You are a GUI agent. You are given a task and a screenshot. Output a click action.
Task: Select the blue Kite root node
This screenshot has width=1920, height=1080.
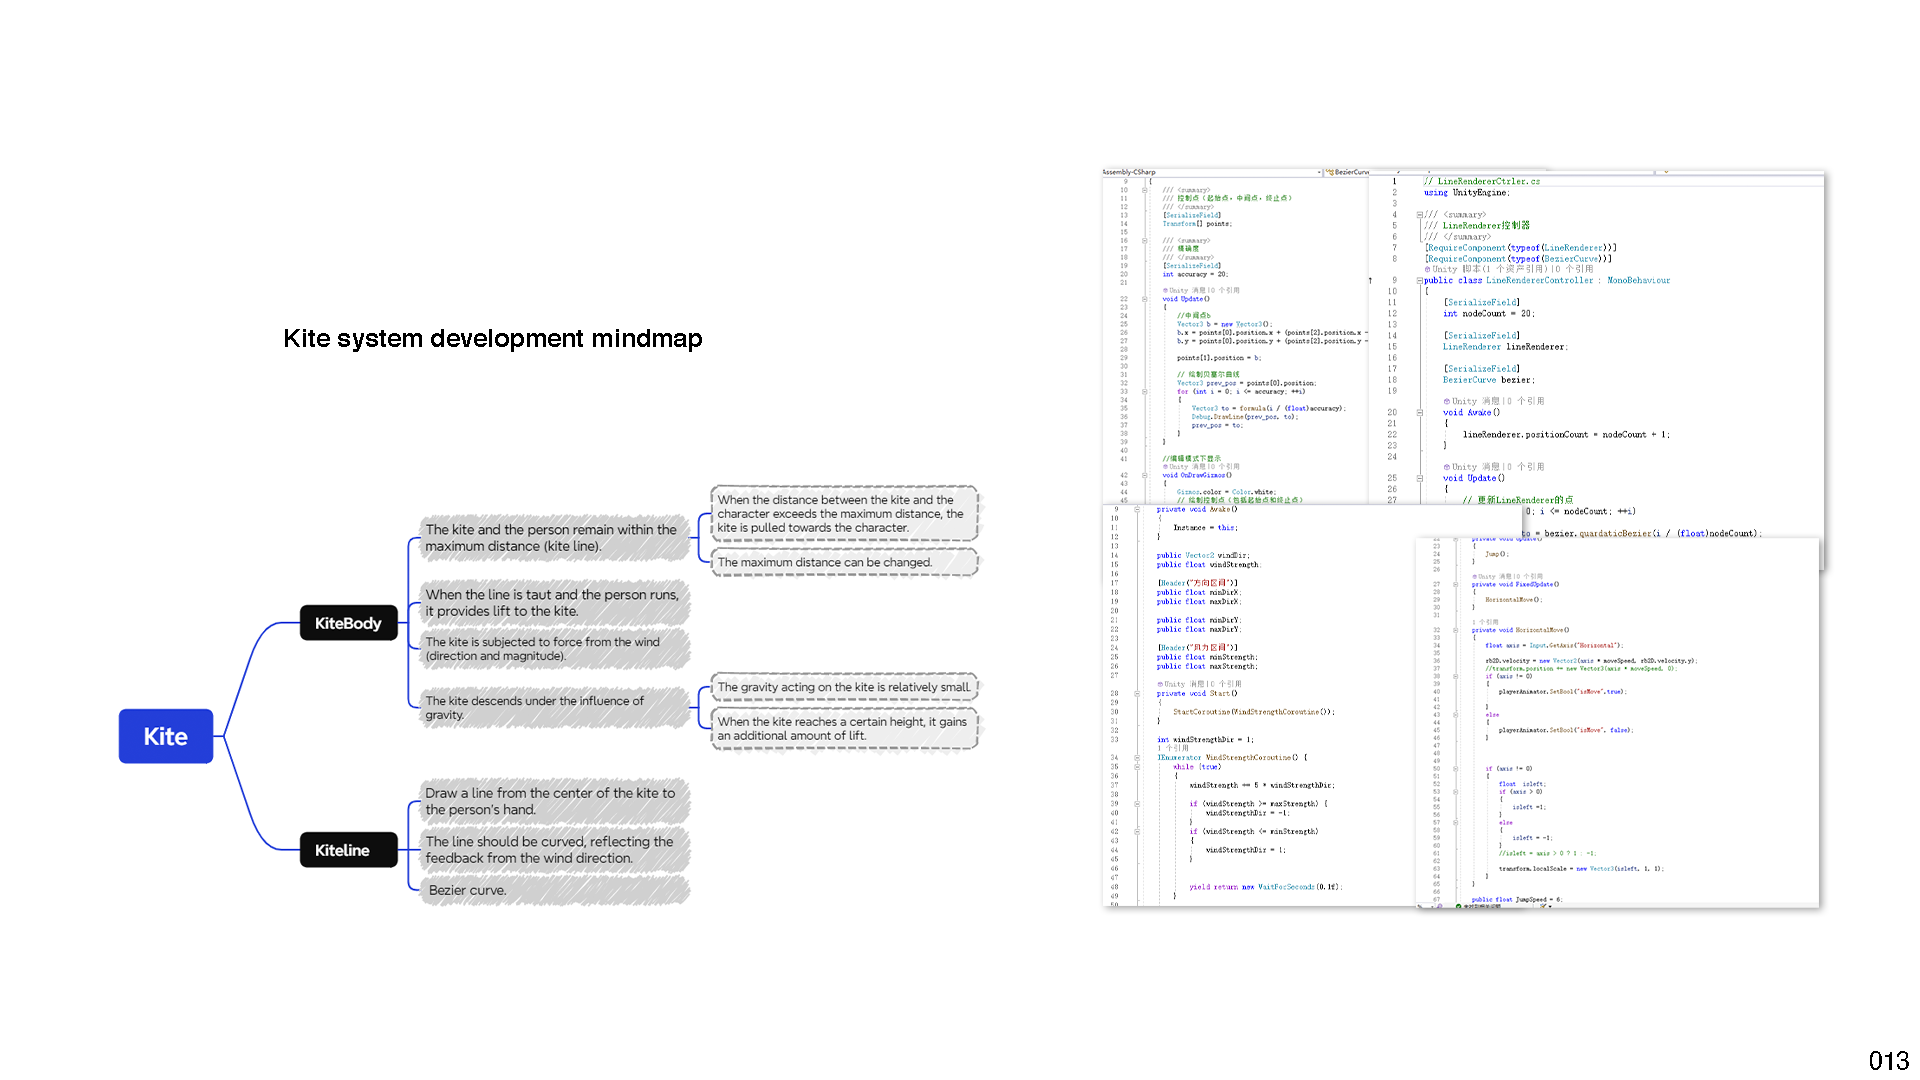click(x=166, y=736)
